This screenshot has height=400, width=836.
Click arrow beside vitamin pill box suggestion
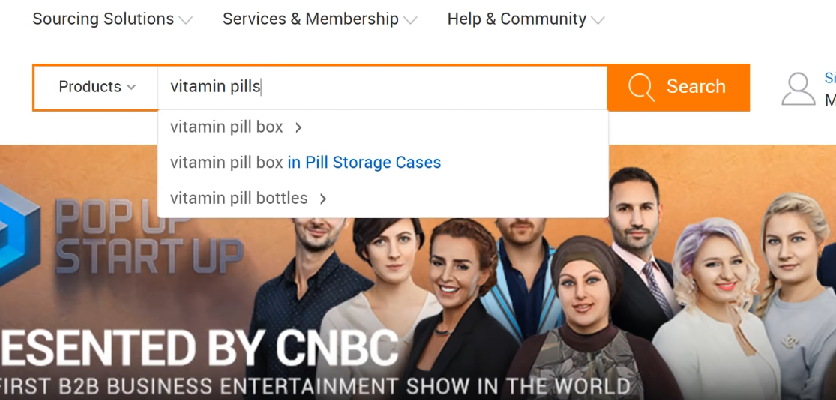coord(299,127)
